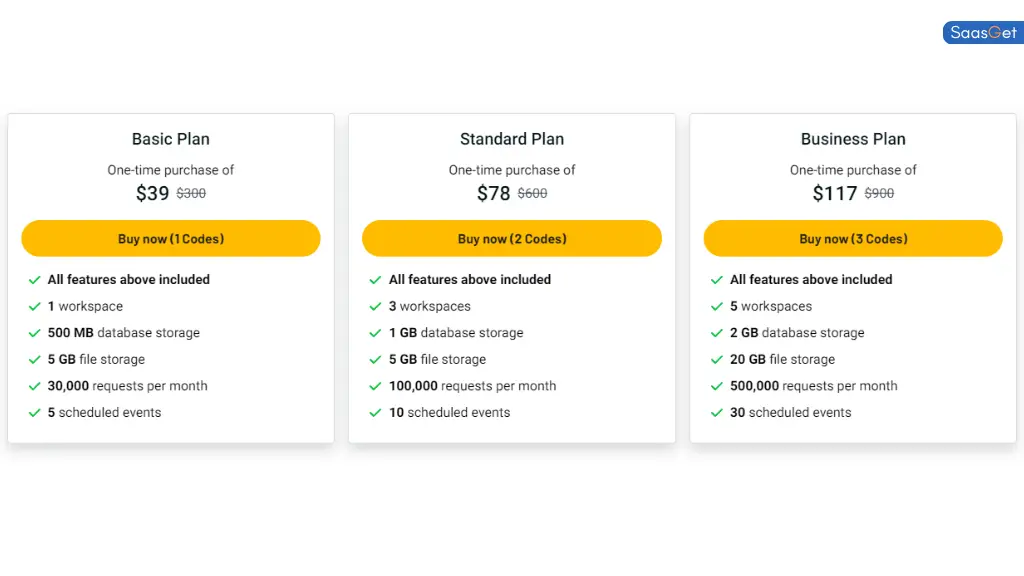Click the checkmark next to 100,000 requests per month
The height and width of the screenshot is (576, 1024).
(377, 386)
